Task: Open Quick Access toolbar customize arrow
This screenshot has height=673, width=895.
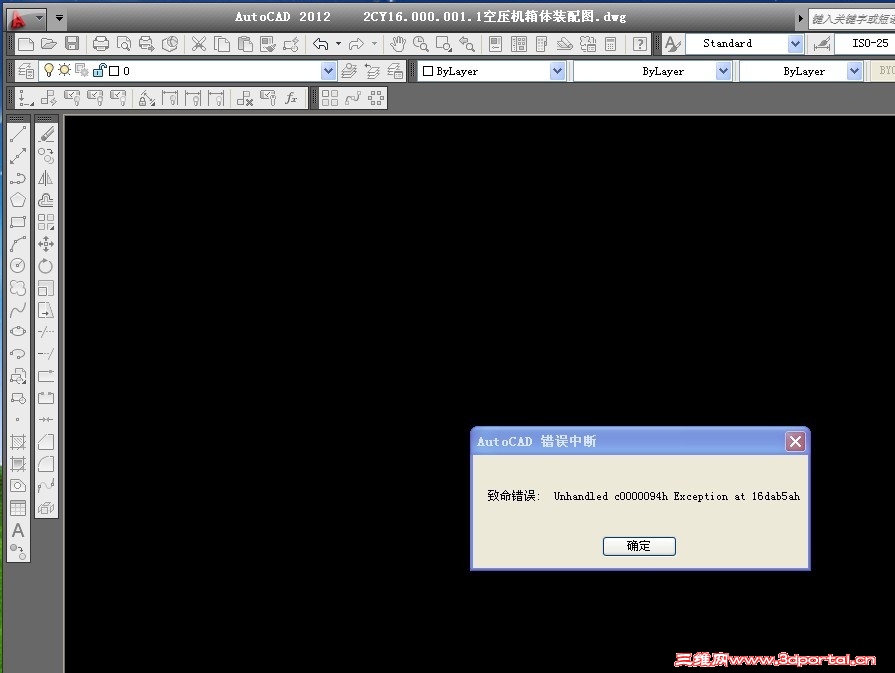Action: click(59, 18)
